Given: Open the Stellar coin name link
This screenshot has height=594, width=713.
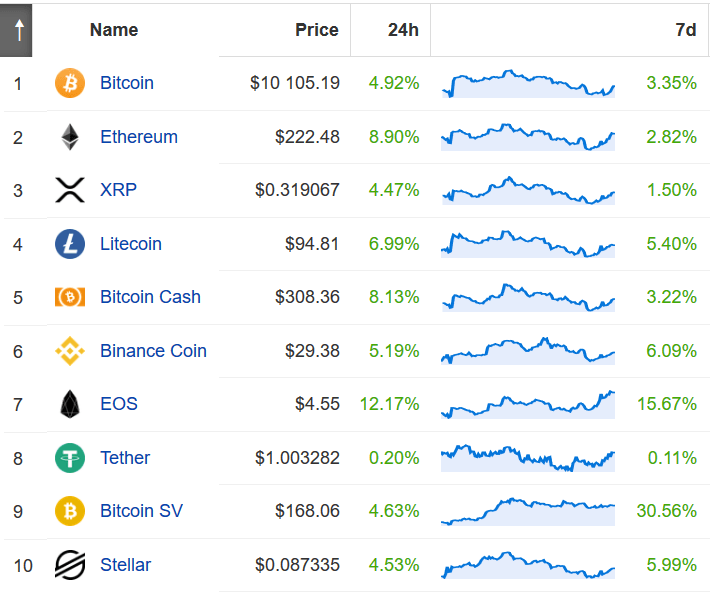Looking at the screenshot, I should (126, 565).
